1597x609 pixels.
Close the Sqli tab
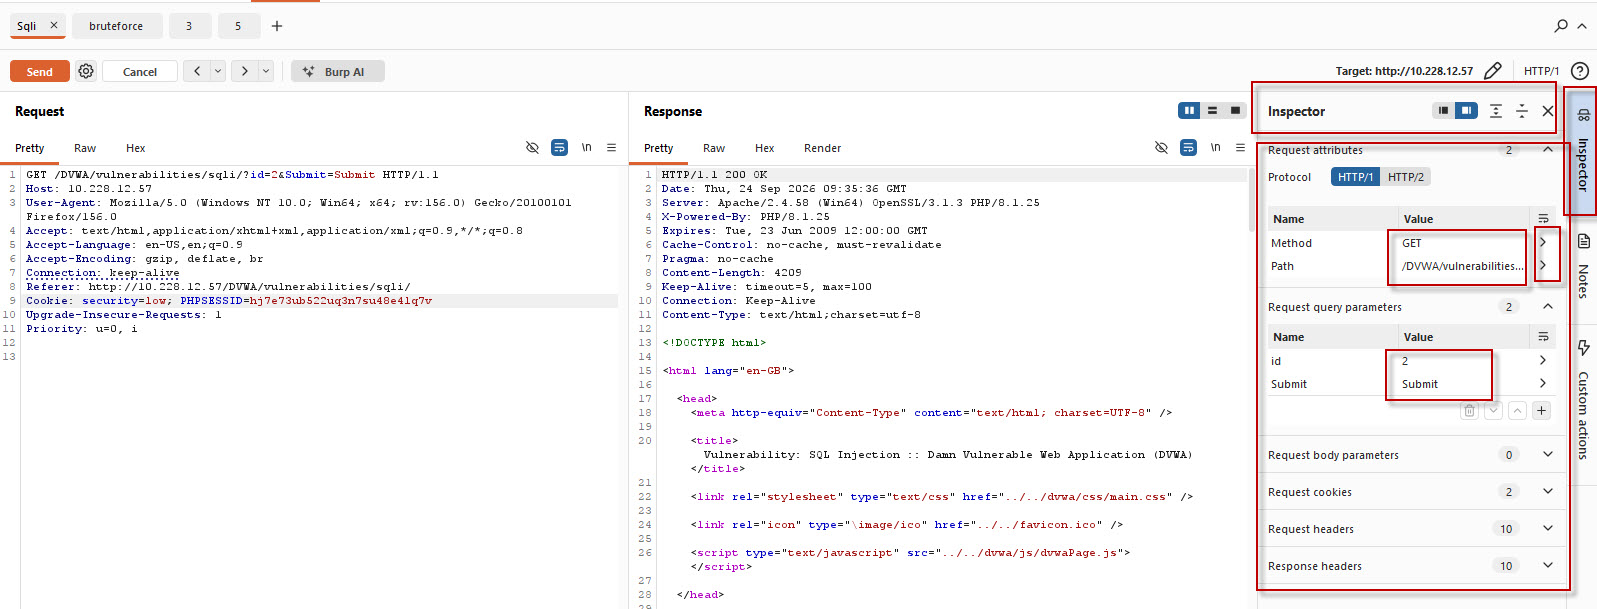(54, 25)
